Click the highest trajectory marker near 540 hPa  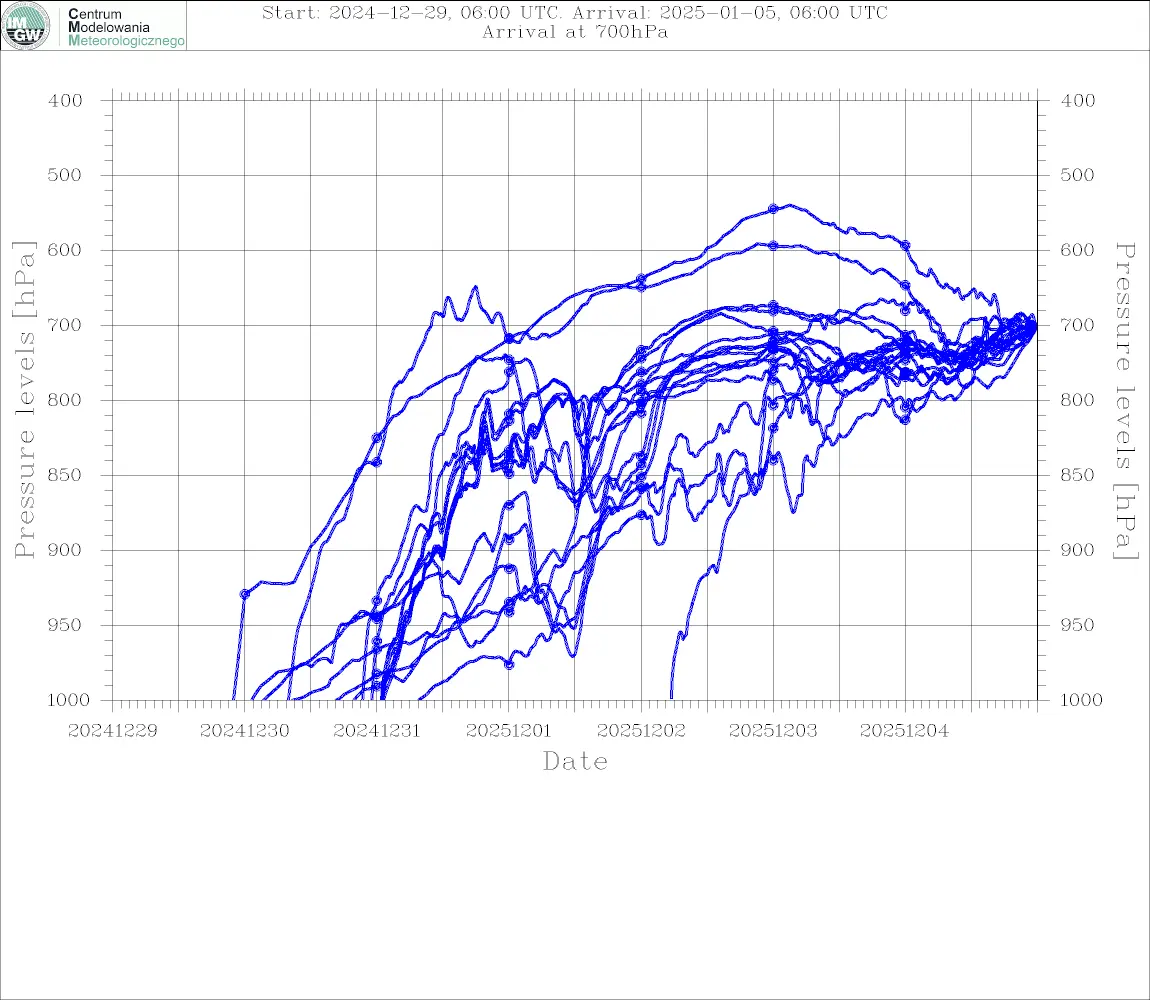(x=773, y=209)
